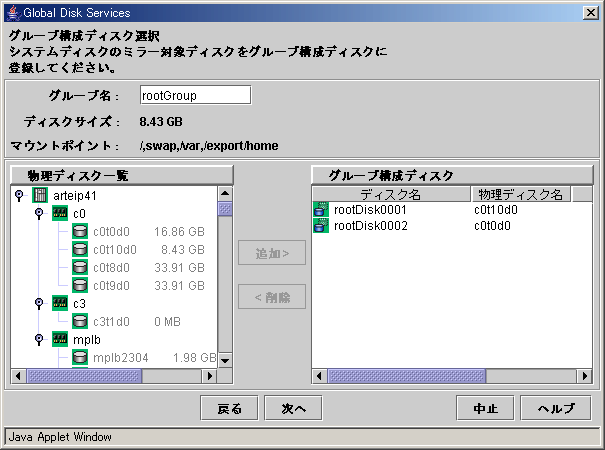
Task: Select the arteip41 tree label
Action: click(75, 196)
